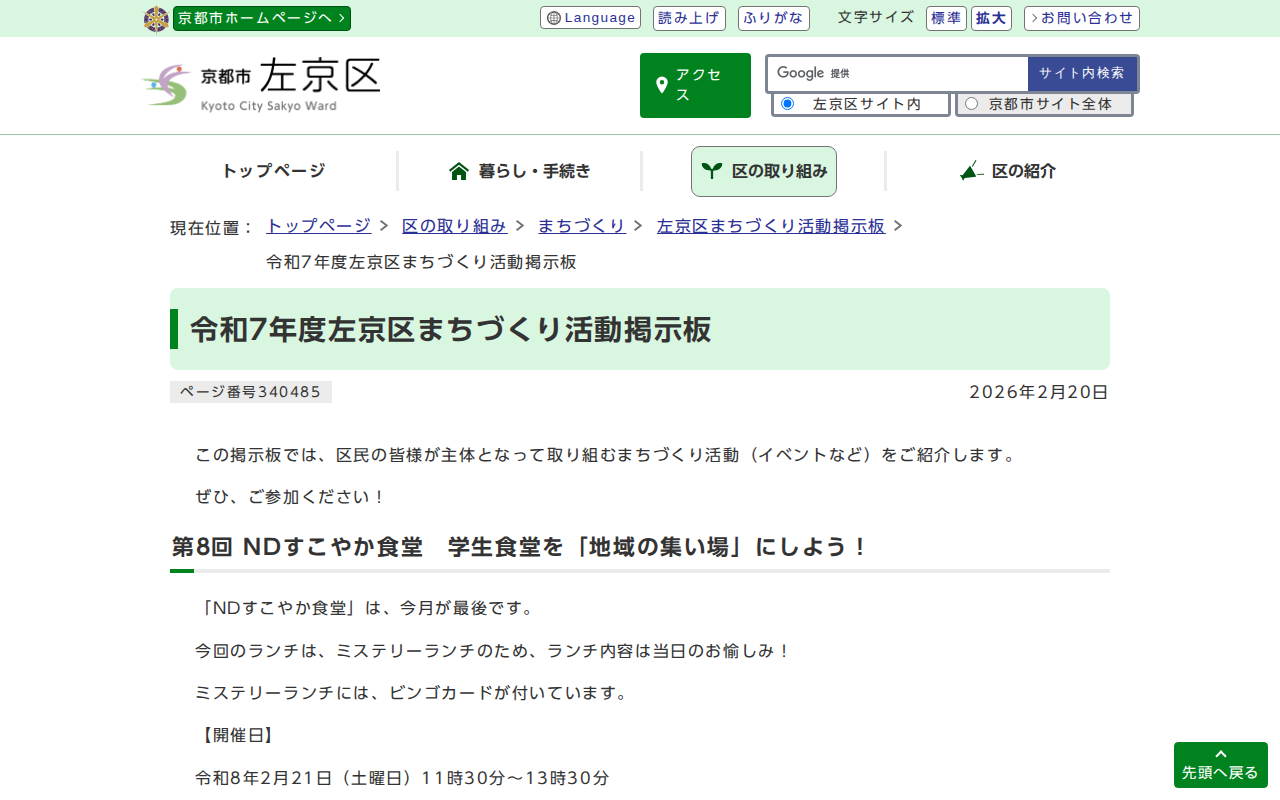Screen dimensions: 1280x800
Task: Click the ふりがな button
Action: [774, 18]
